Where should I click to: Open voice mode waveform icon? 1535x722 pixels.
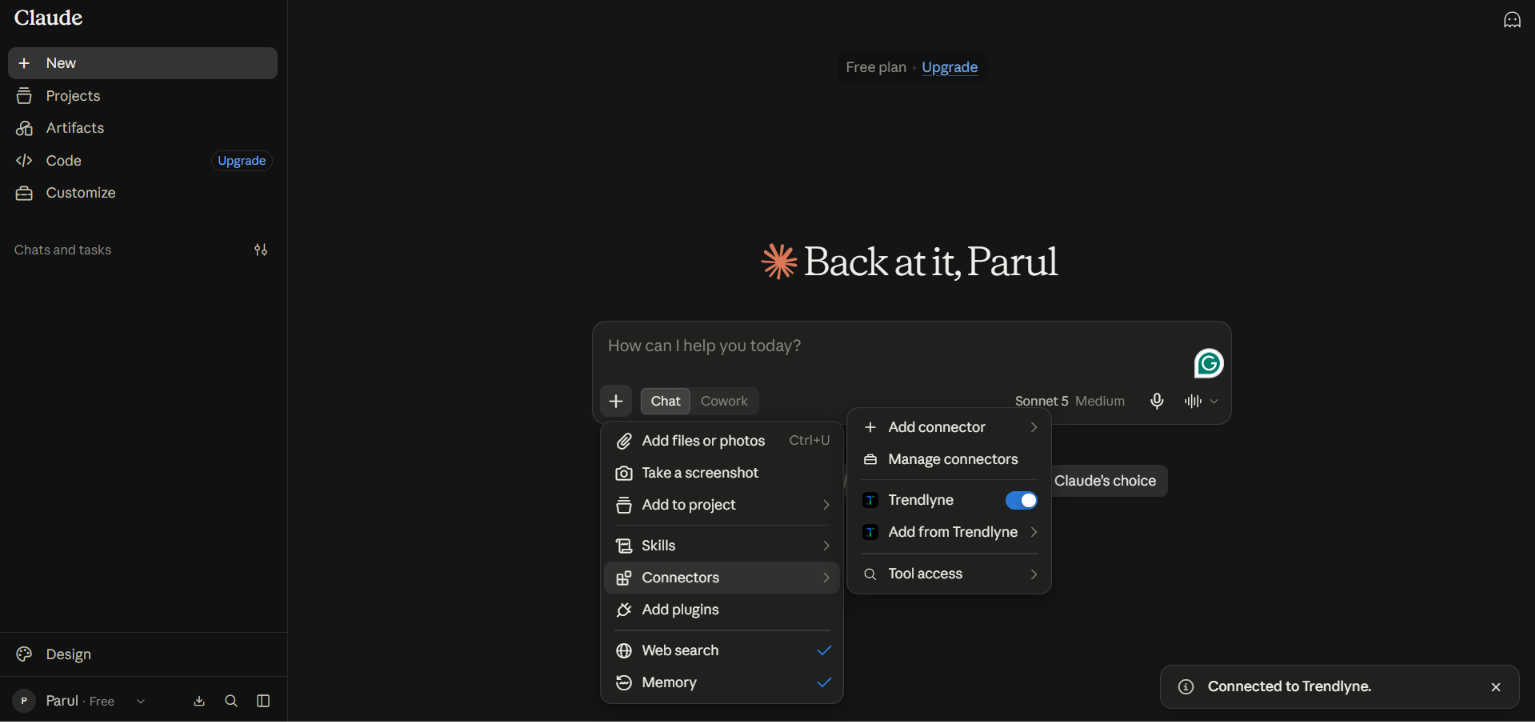(1193, 401)
